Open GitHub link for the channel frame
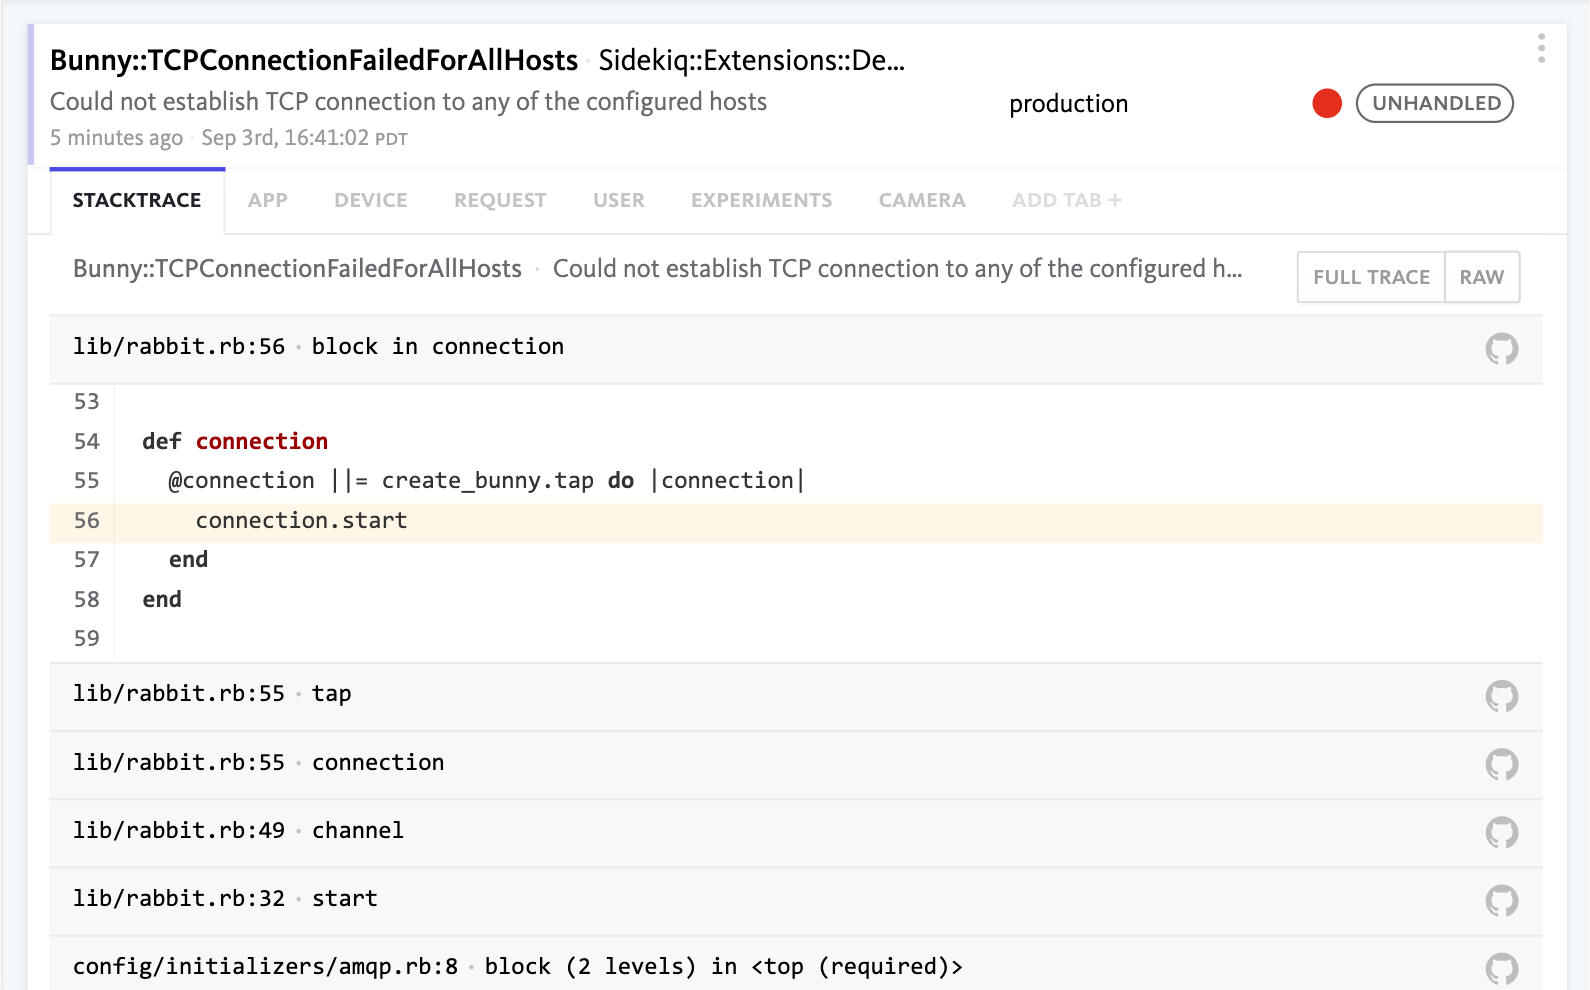The width and height of the screenshot is (1590, 990). 1501,832
